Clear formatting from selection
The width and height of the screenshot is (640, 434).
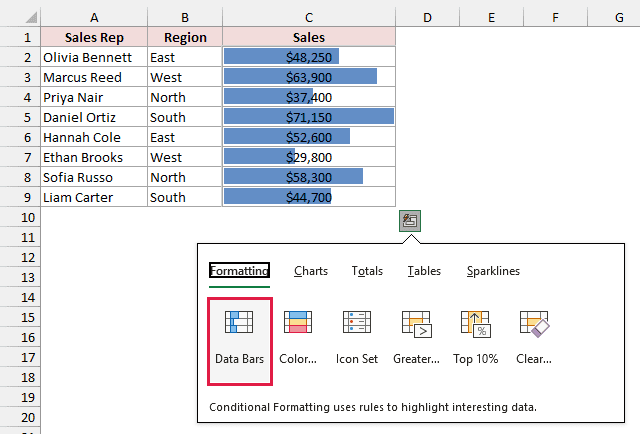click(534, 337)
